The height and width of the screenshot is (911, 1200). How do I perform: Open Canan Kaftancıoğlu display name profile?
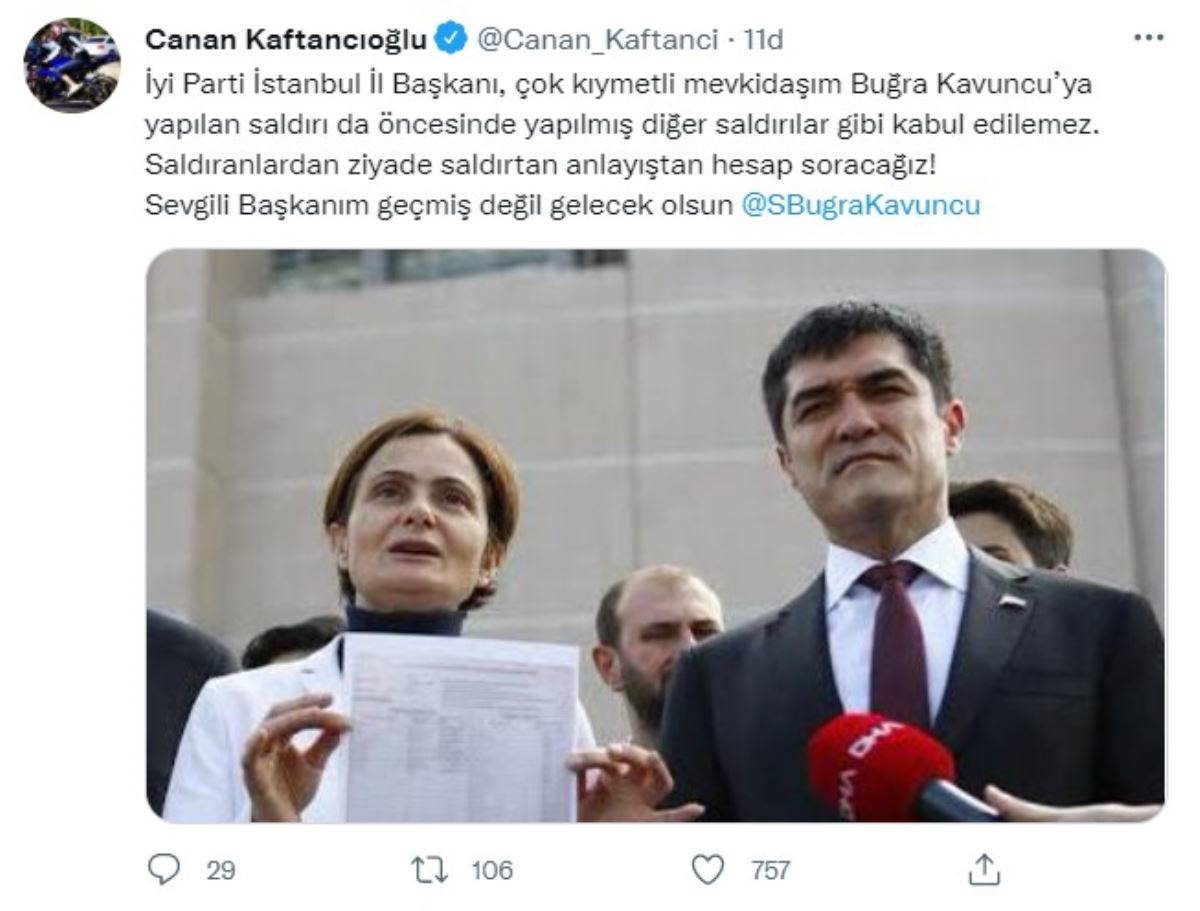(288, 39)
